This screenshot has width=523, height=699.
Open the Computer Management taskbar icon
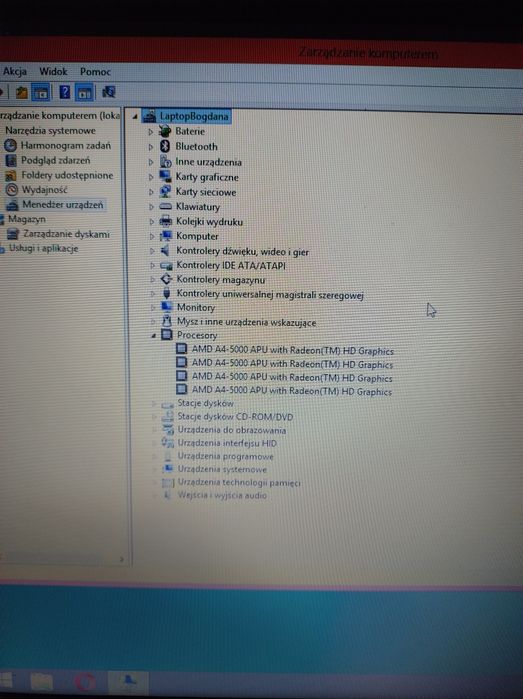(x=128, y=681)
